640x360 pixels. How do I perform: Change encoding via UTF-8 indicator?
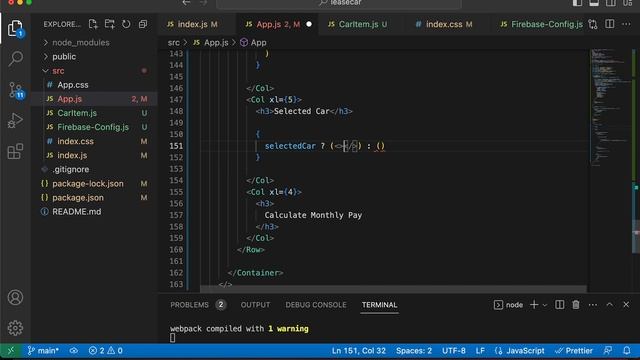pyautogui.click(x=453, y=351)
